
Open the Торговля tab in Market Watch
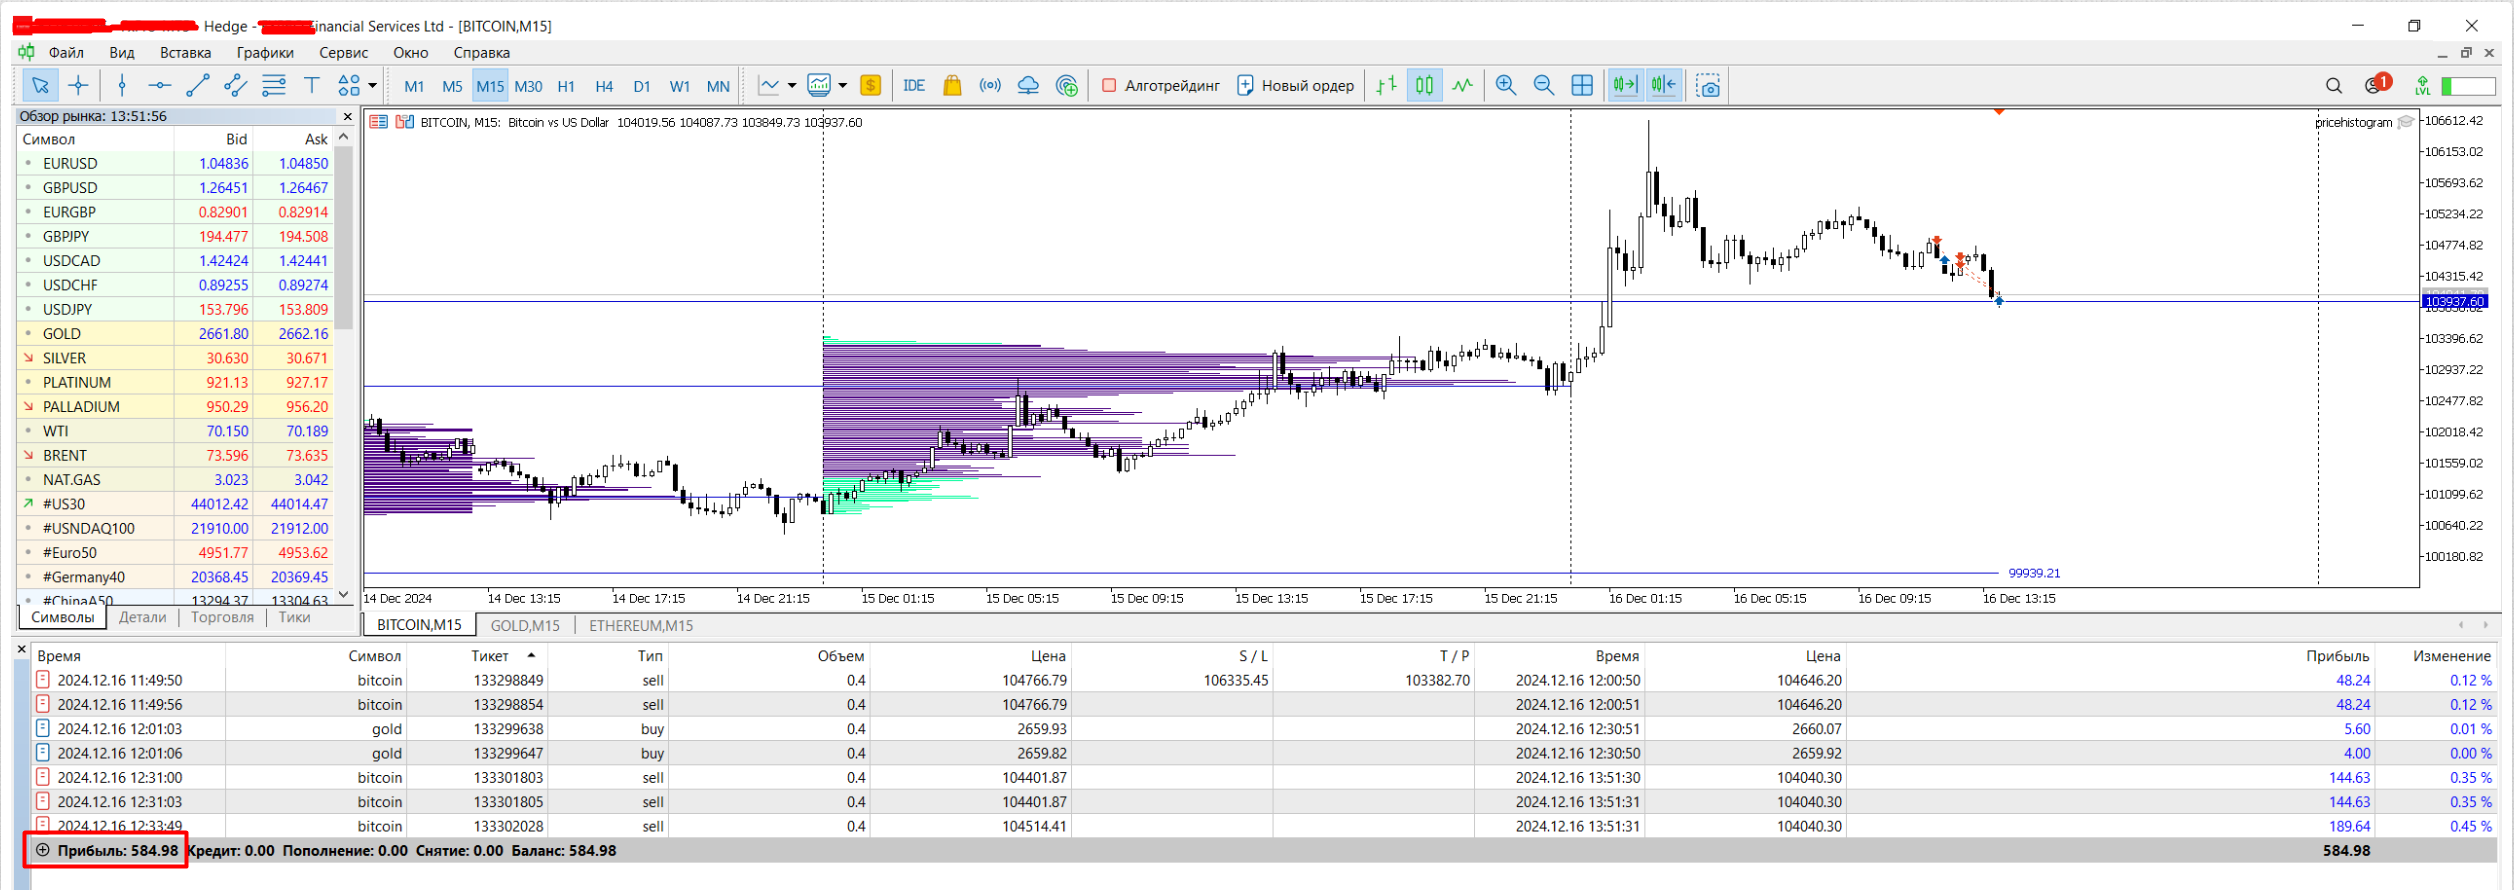point(222,618)
